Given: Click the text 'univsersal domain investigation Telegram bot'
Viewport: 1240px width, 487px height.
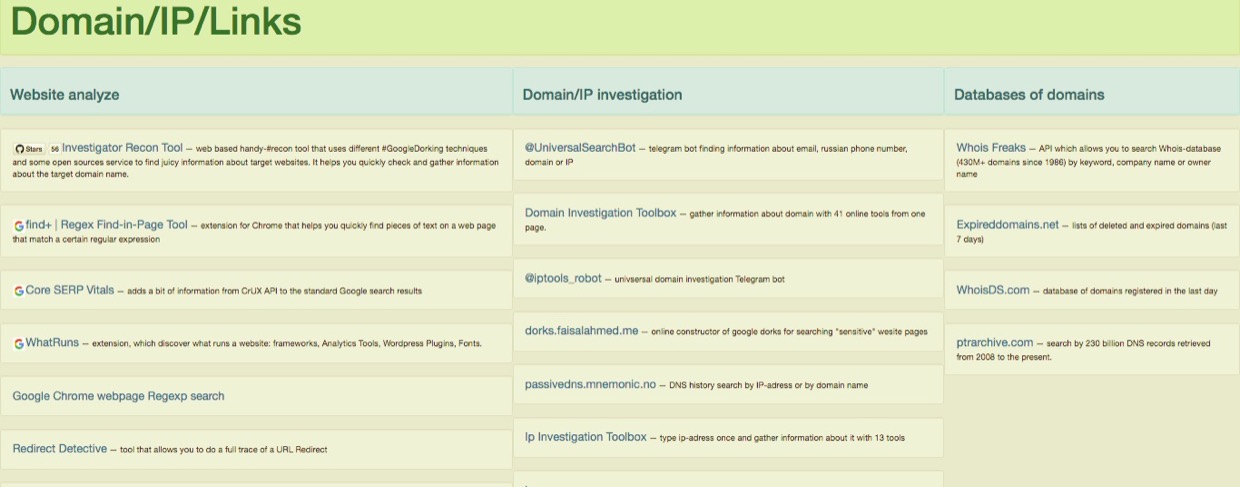Looking at the screenshot, I should pyautogui.click(x=700, y=279).
